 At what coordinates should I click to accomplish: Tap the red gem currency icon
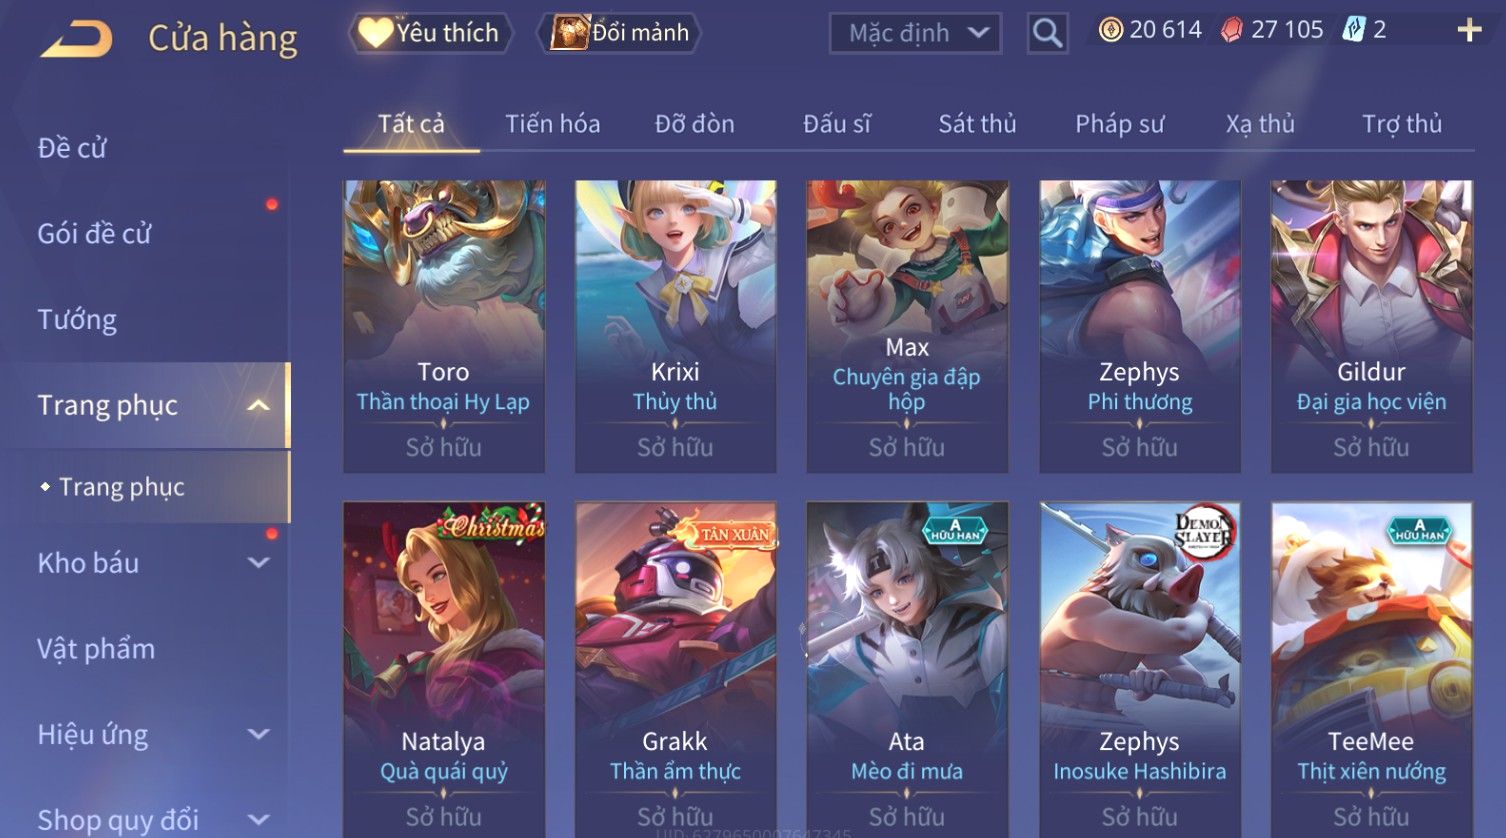[x=1232, y=31]
